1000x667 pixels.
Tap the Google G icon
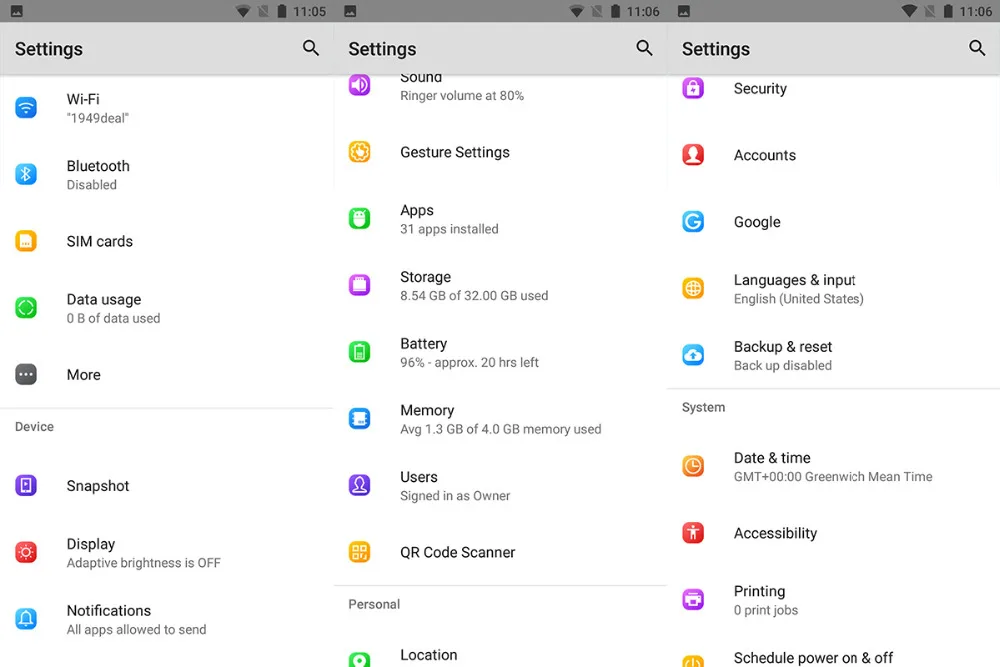[x=693, y=222]
